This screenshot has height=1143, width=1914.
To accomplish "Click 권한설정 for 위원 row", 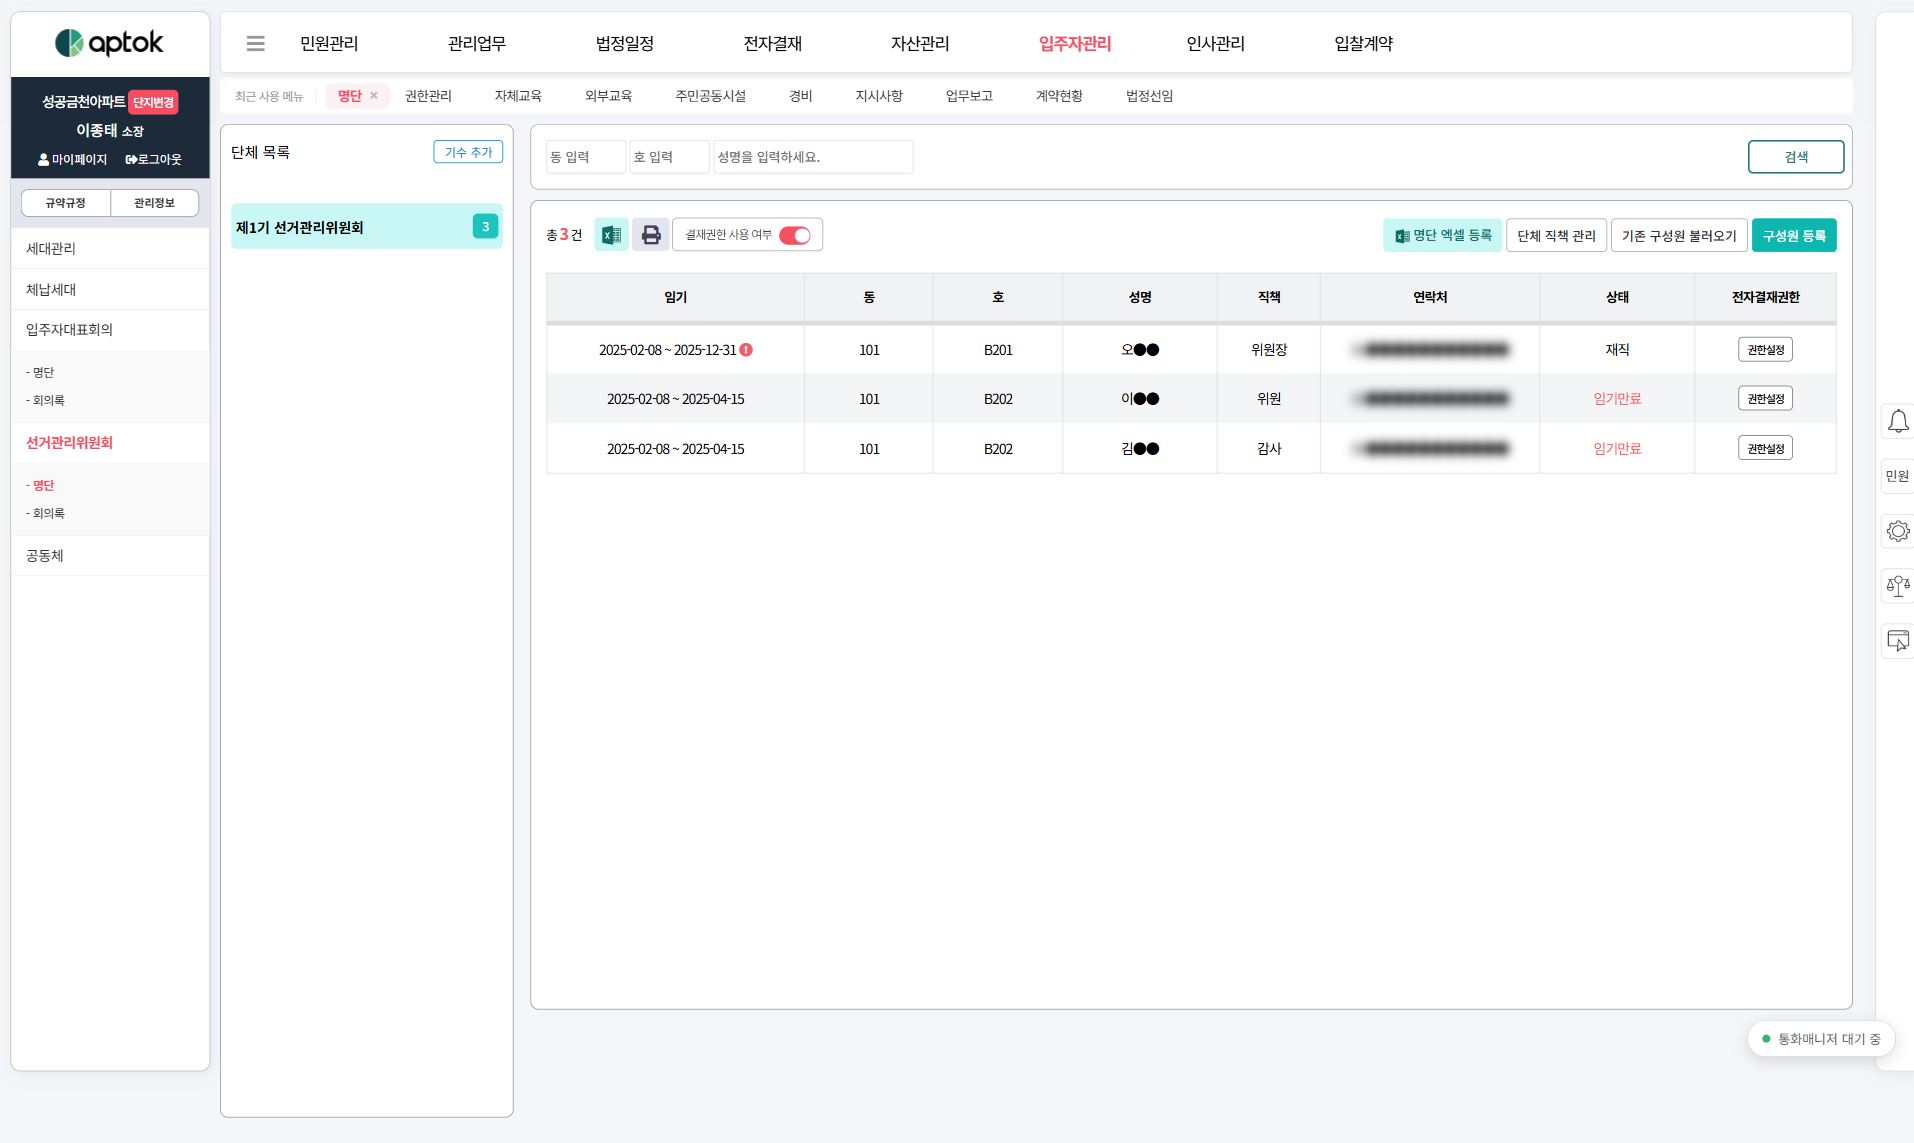I will click(x=1765, y=399).
